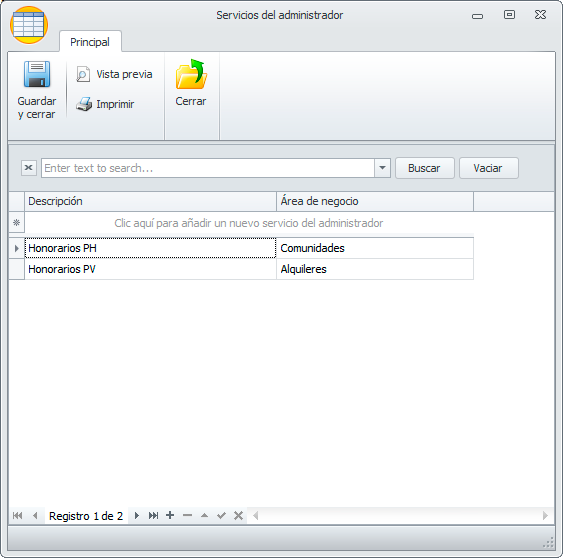Maximize the Servicios del administrador window
Viewport: 563px width, 558px height.
click(509, 15)
